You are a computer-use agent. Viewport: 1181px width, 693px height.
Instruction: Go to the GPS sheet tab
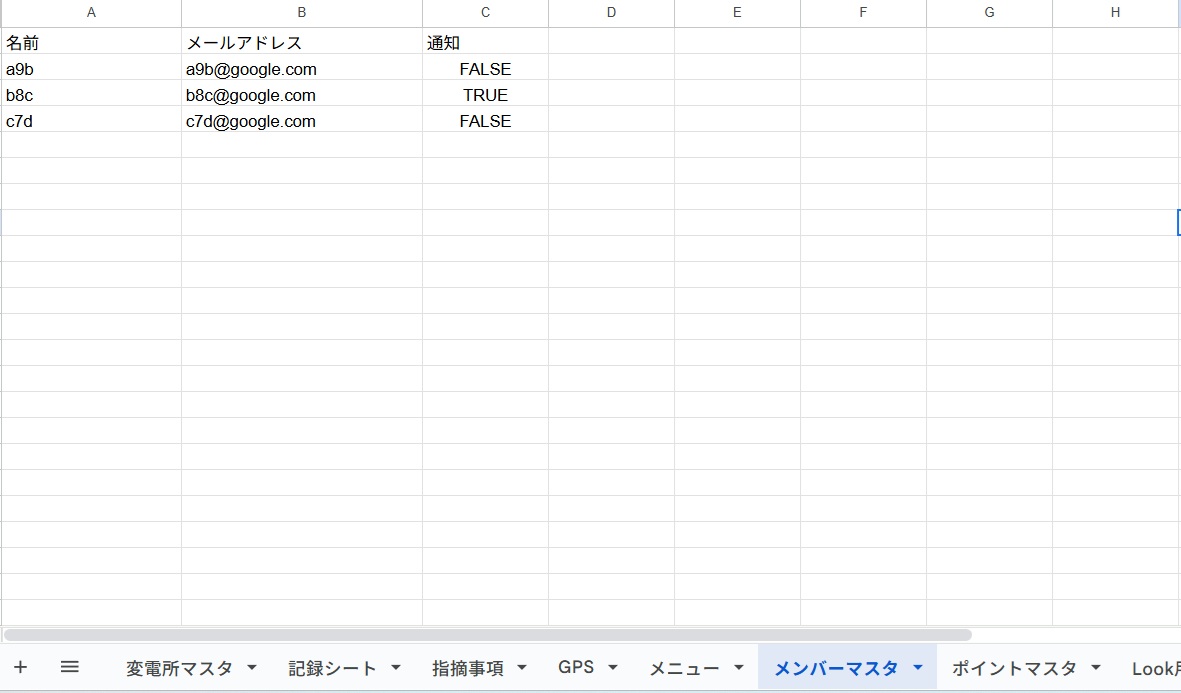576,668
